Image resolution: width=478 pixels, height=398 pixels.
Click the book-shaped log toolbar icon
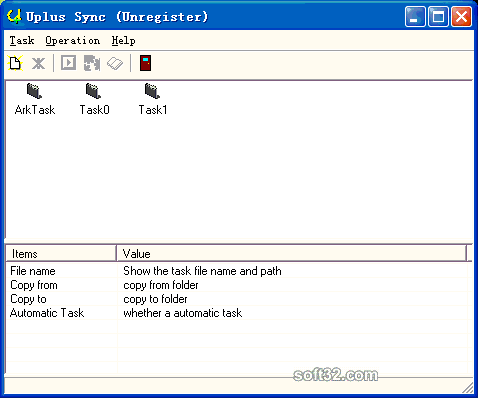[115, 63]
